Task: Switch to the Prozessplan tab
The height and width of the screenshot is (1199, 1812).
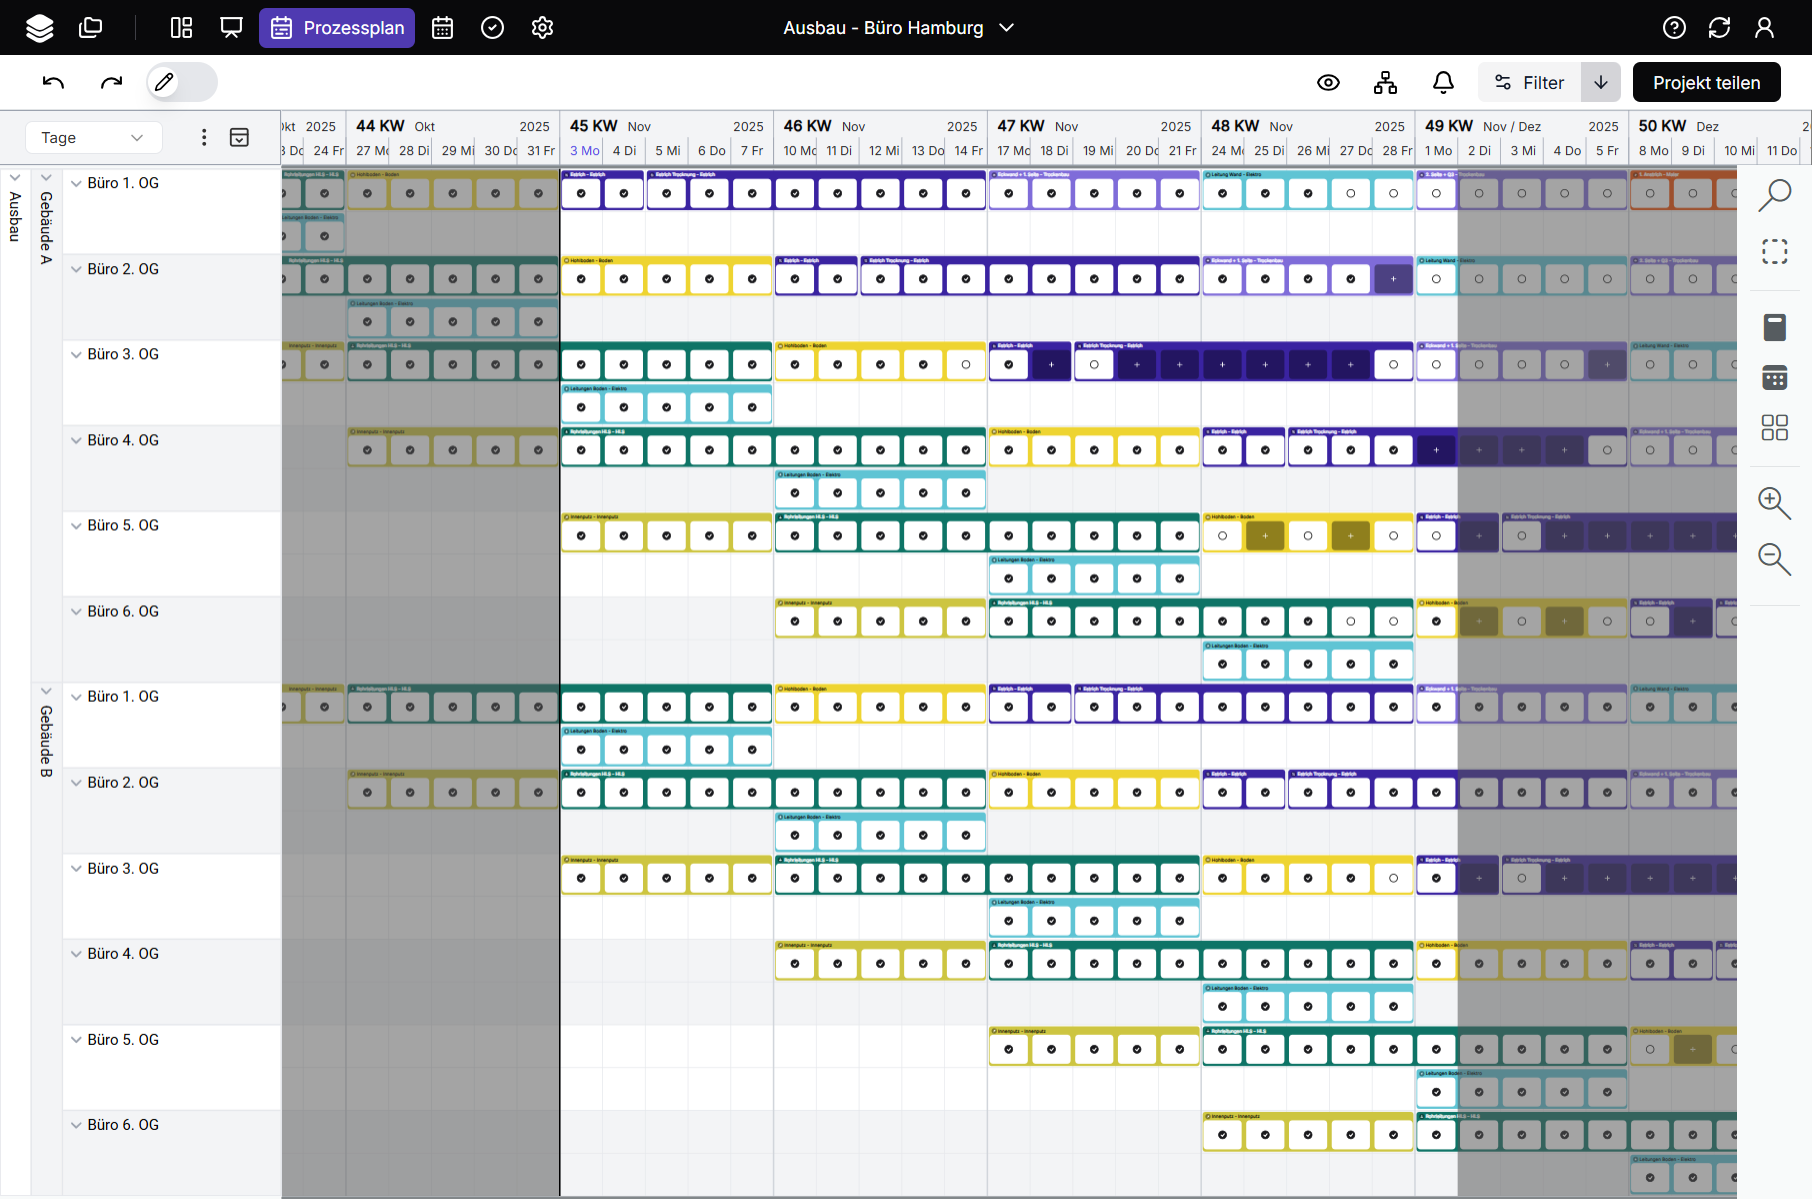Action: pyautogui.click(x=337, y=28)
